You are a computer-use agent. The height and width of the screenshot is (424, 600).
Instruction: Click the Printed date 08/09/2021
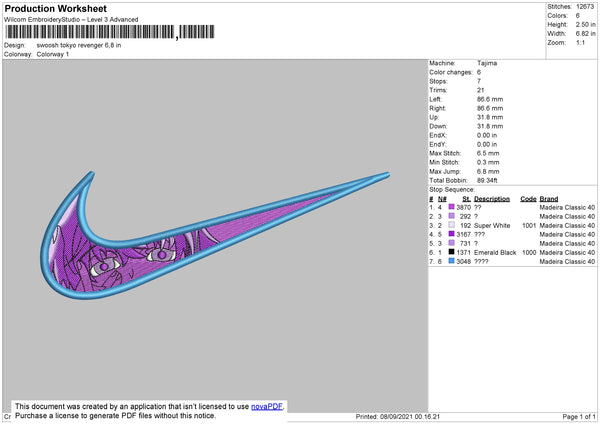(397, 416)
